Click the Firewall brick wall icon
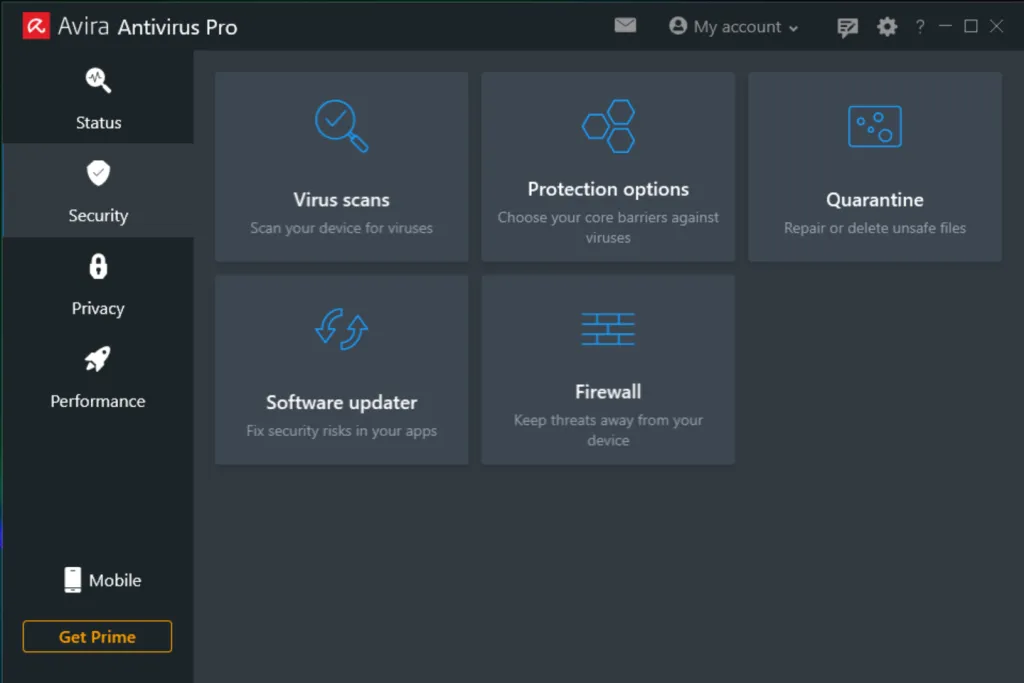This screenshot has height=683, width=1024. (608, 329)
